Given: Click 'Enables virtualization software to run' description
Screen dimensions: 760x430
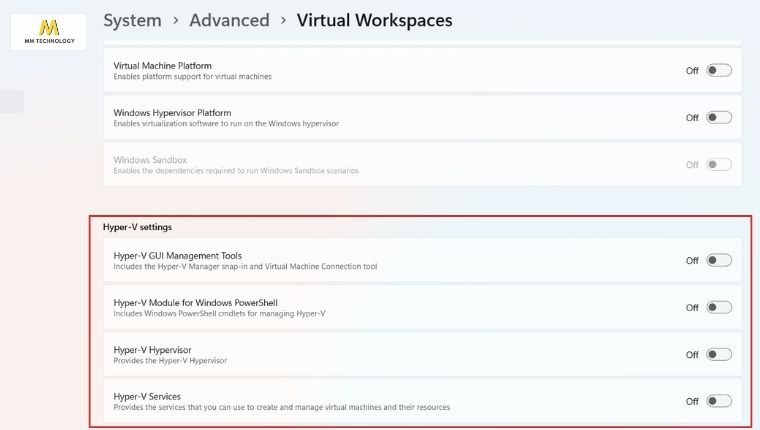Looking at the screenshot, I should tap(226, 124).
